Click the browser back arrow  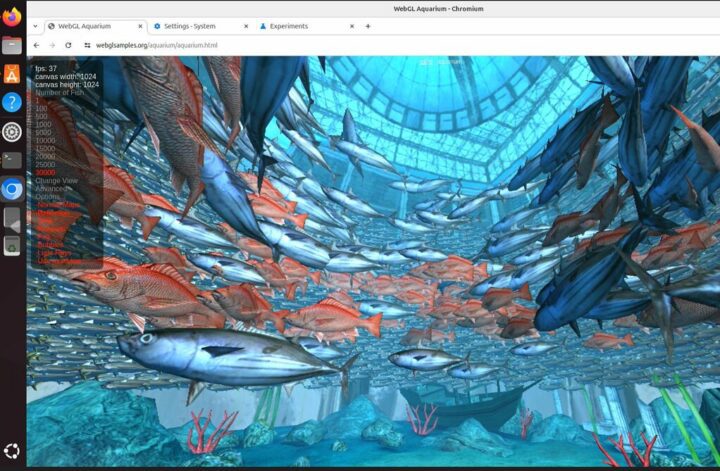(37, 45)
